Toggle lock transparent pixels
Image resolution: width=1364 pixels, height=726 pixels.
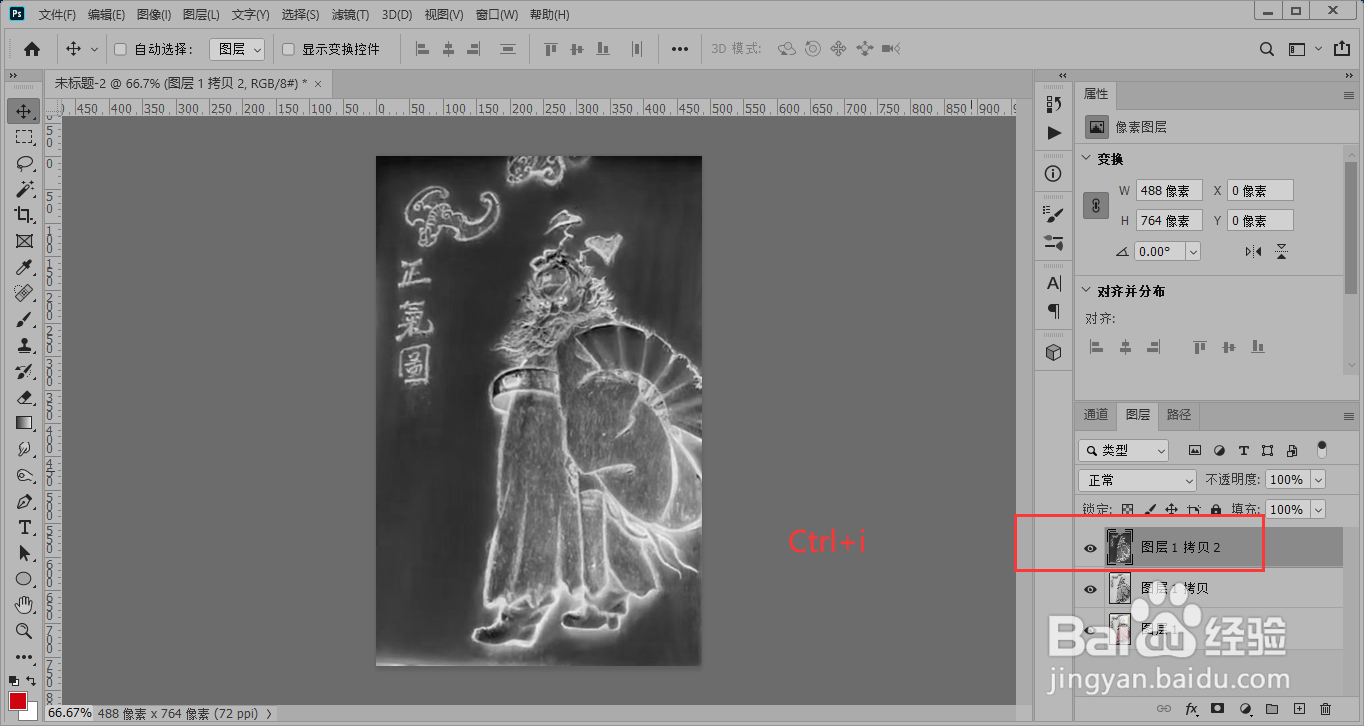pos(1127,509)
